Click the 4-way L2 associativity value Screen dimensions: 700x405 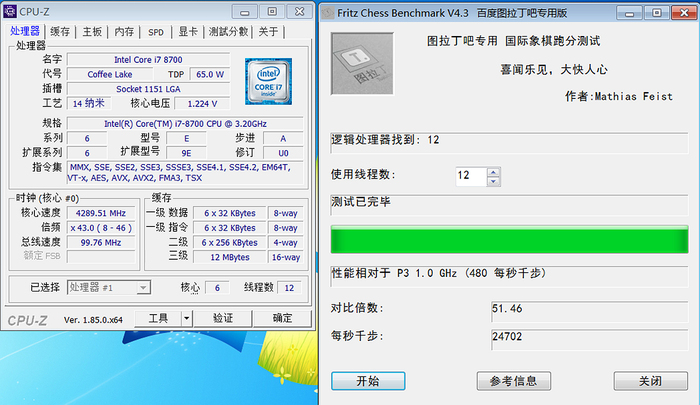(286, 242)
